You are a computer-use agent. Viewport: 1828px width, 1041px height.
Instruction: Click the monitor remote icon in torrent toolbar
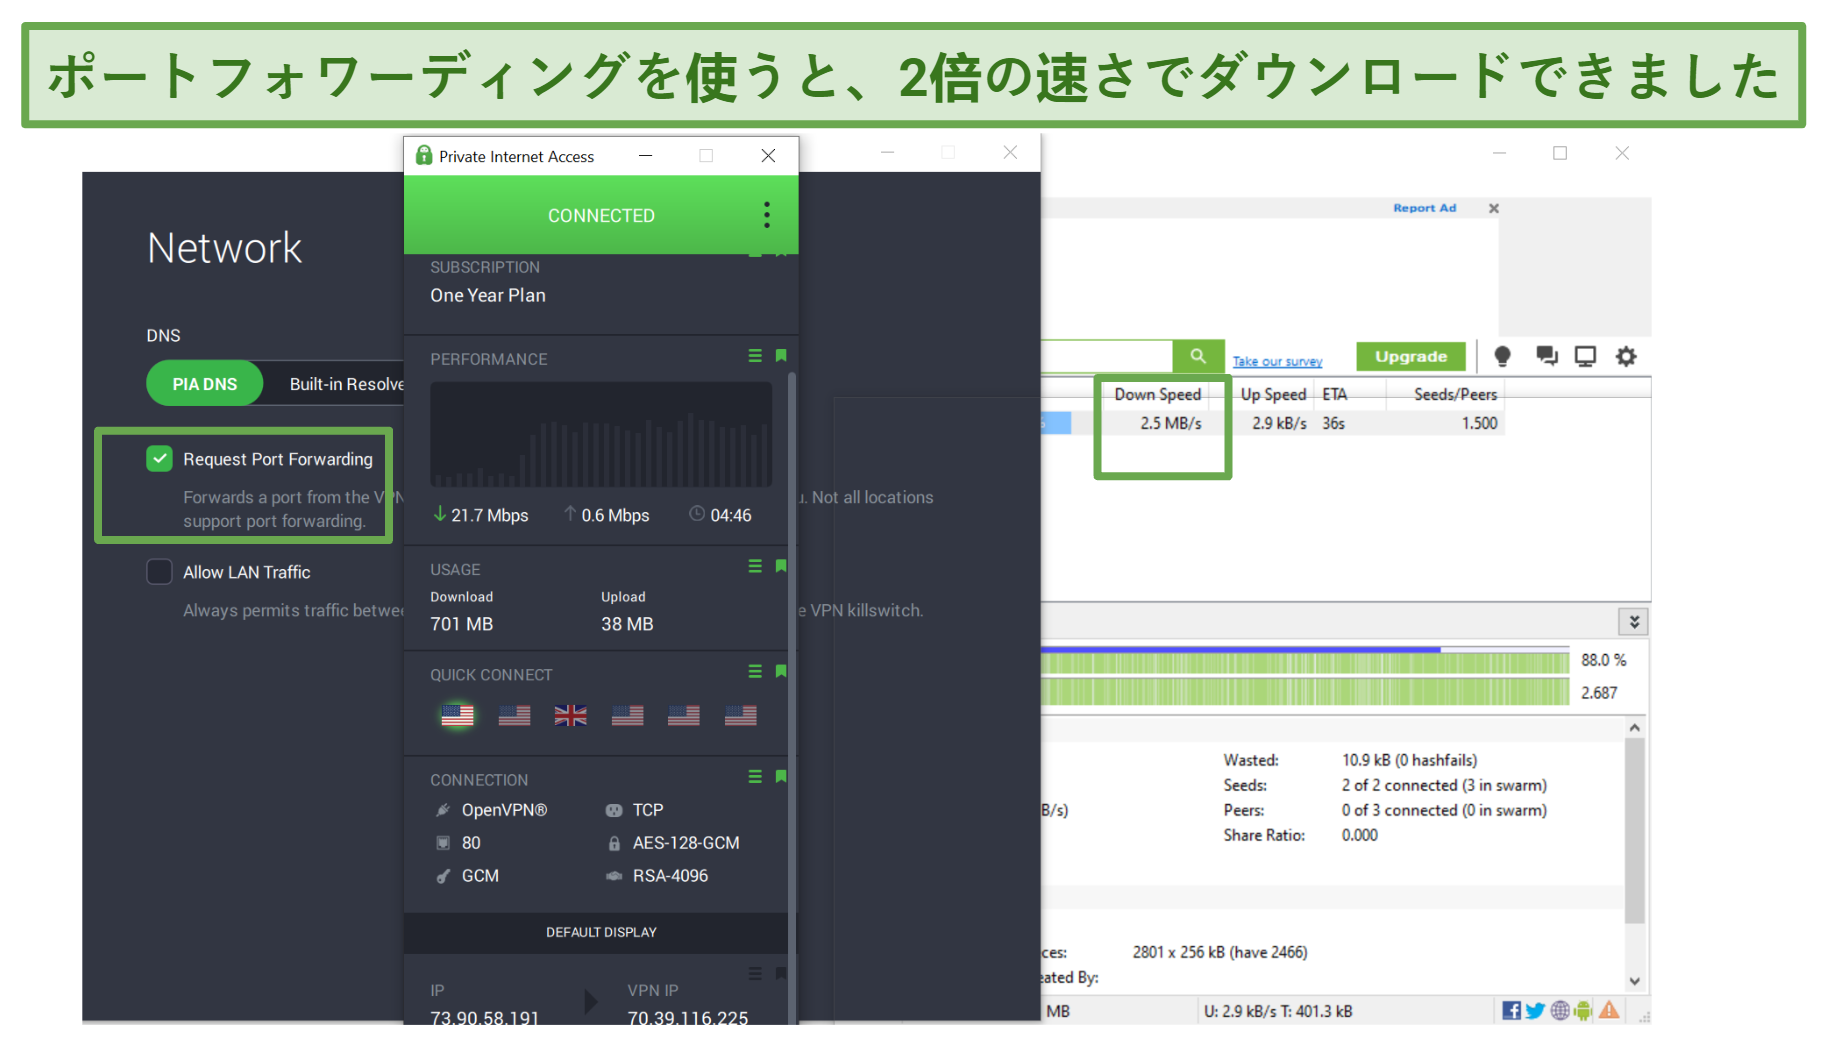(x=1585, y=356)
